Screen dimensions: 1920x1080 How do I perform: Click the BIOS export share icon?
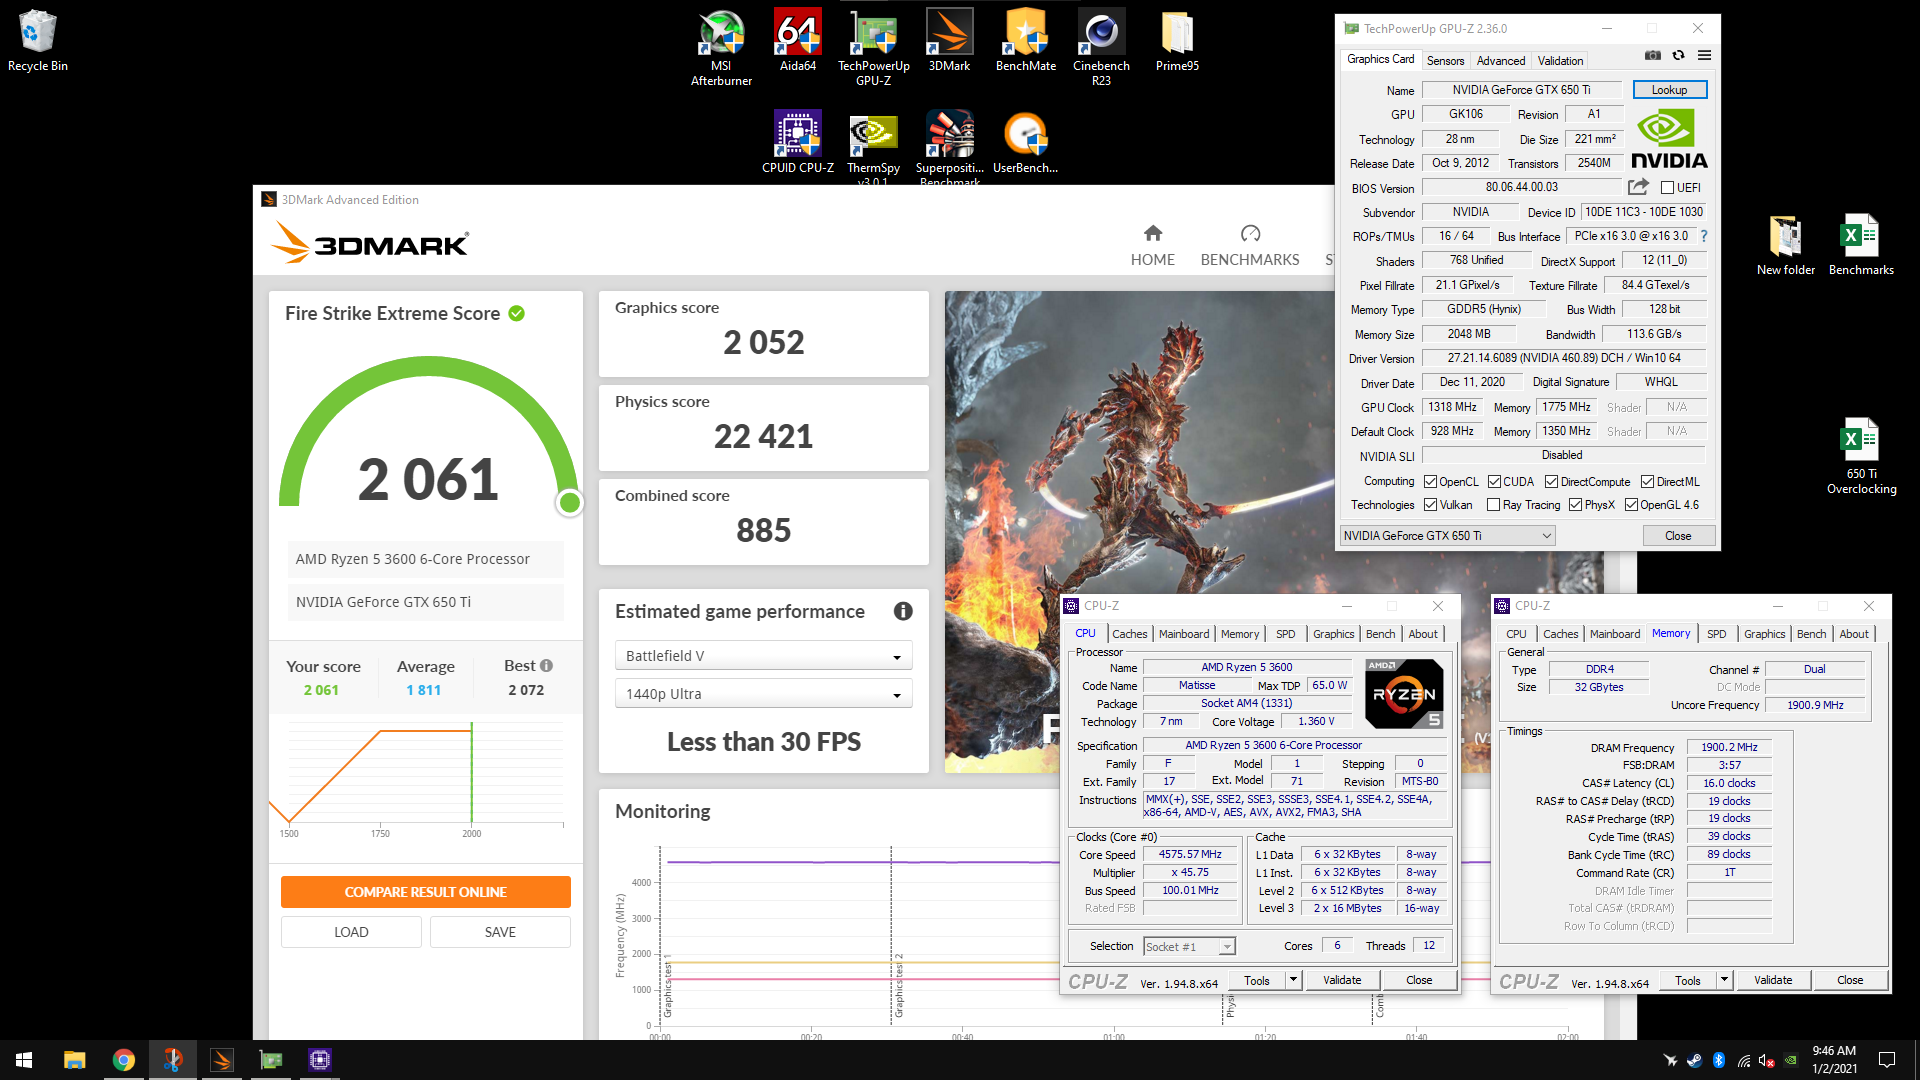coord(1638,187)
